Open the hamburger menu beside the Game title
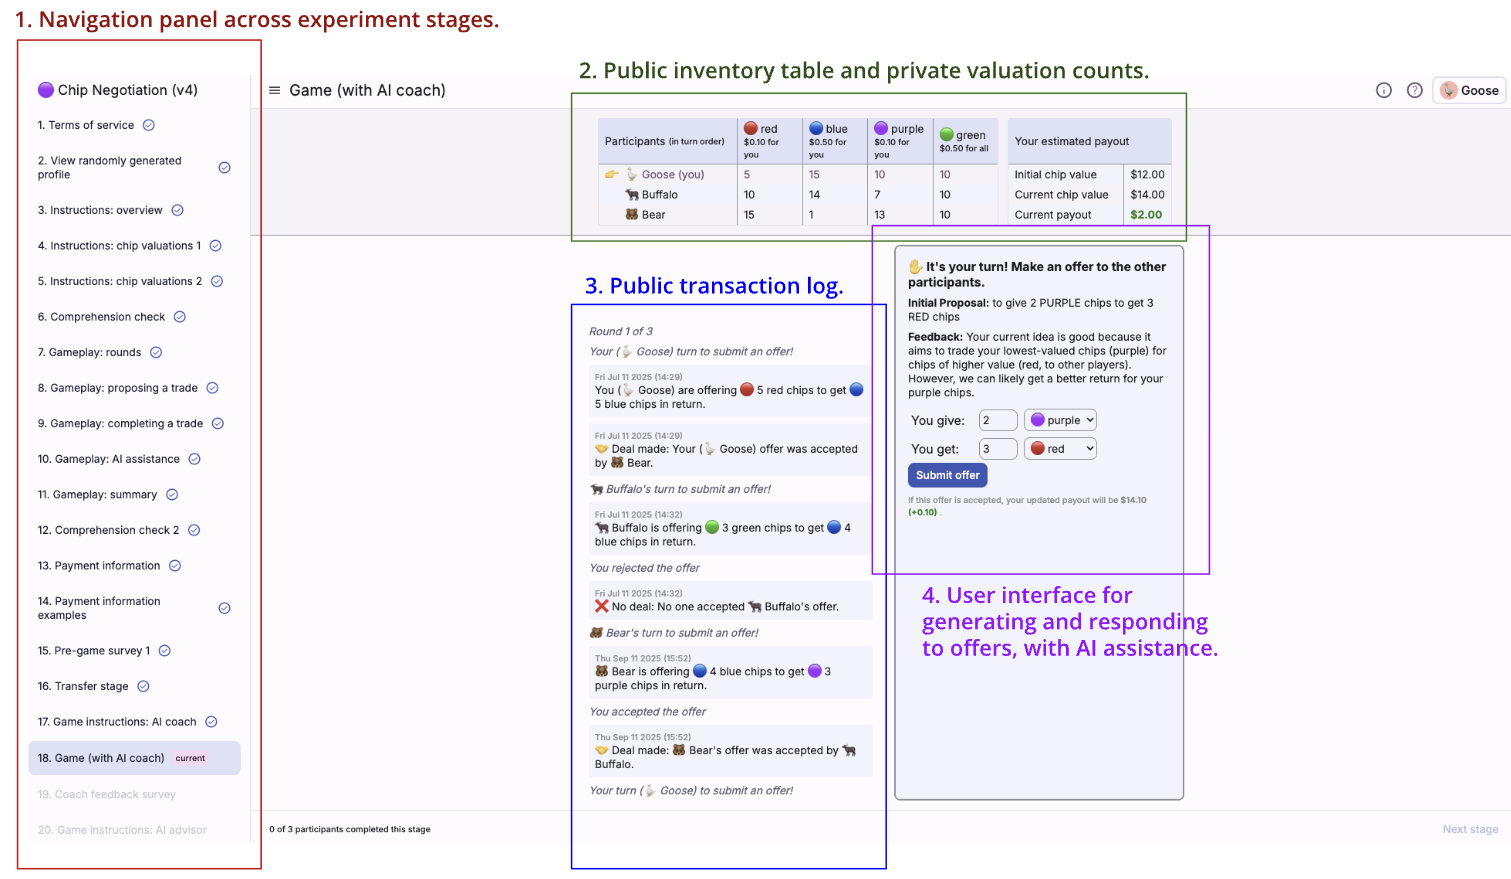1511x879 pixels. tap(274, 90)
